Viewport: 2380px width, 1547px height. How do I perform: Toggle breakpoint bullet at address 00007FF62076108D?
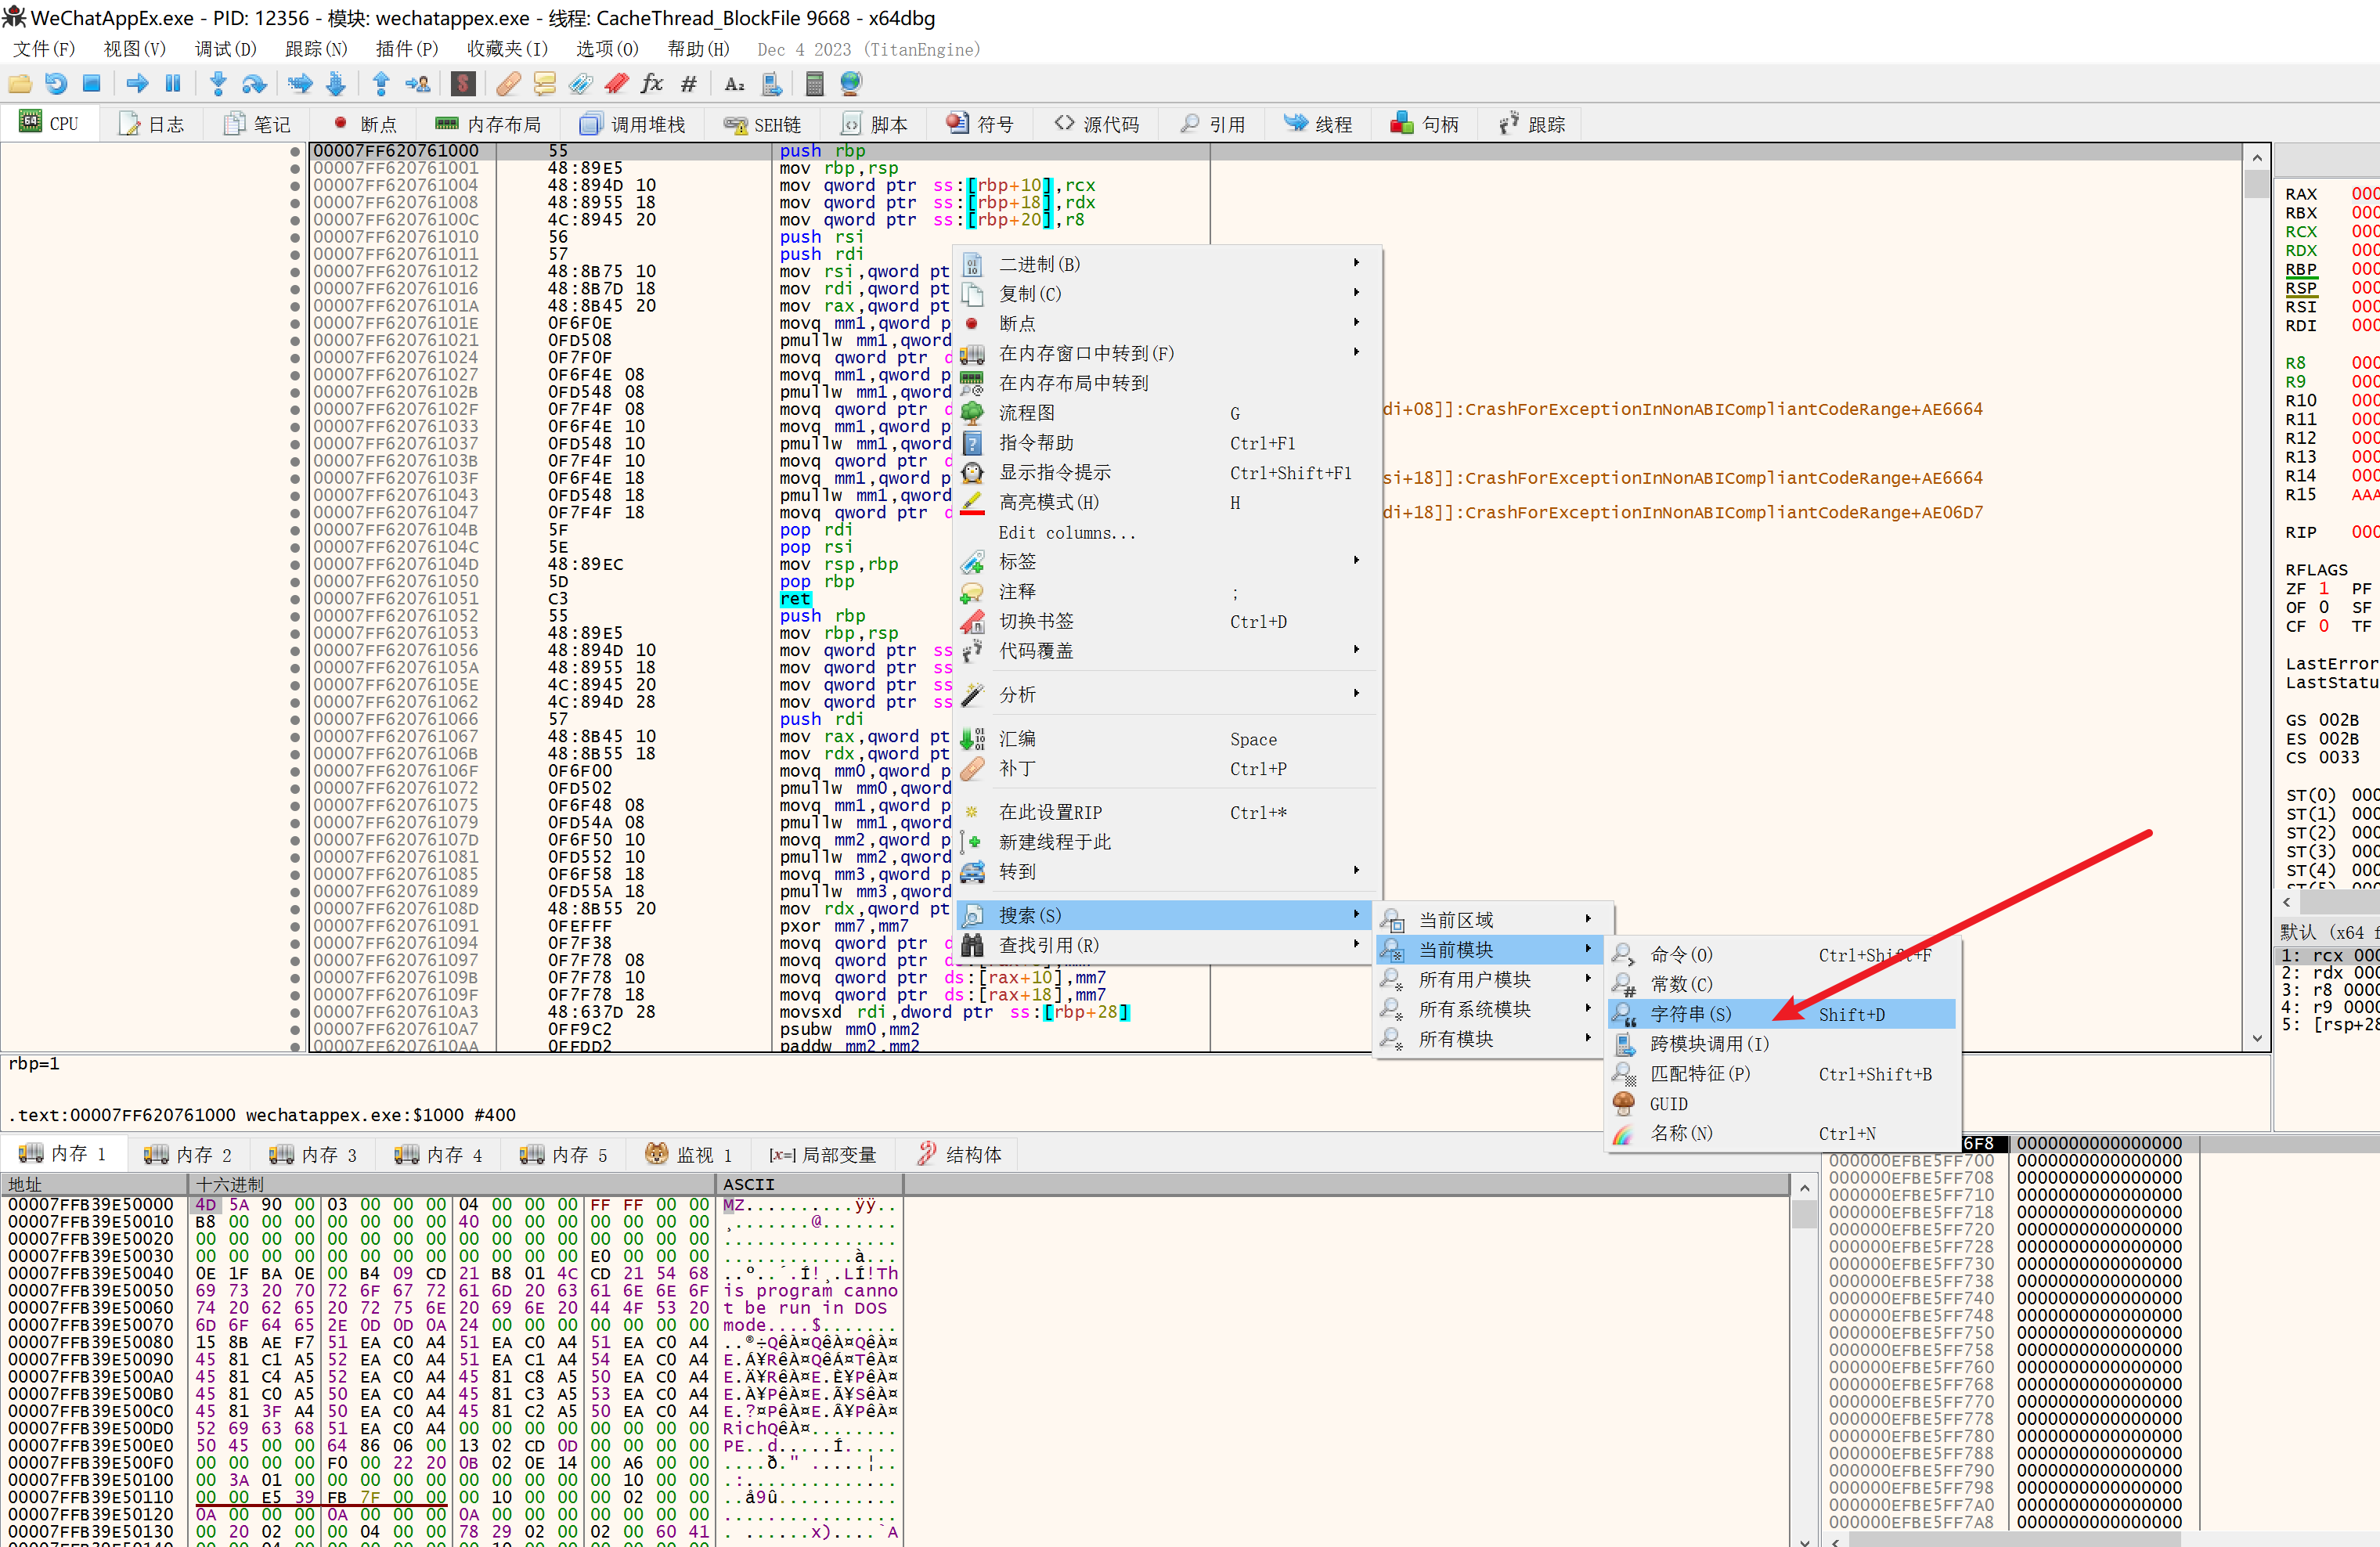tap(295, 909)
